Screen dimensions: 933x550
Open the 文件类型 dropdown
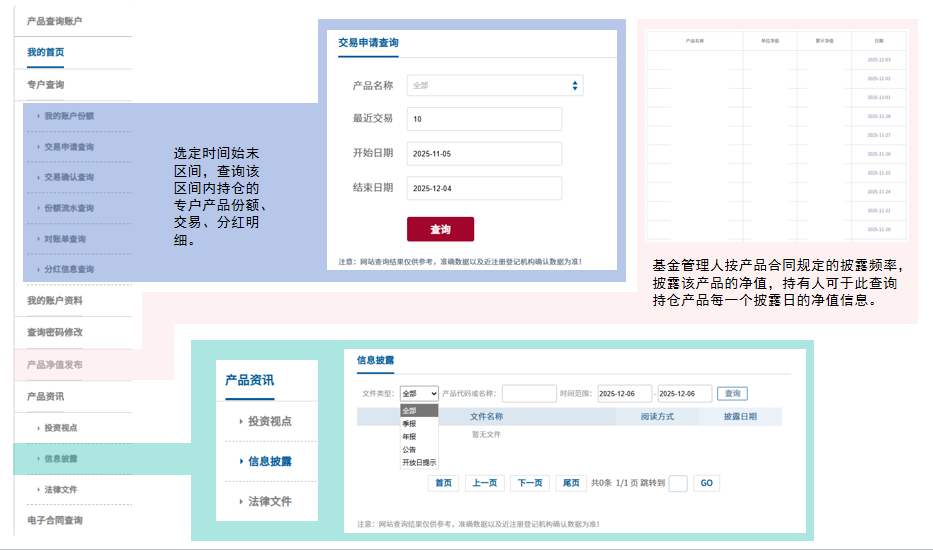[x=419, y=394]
